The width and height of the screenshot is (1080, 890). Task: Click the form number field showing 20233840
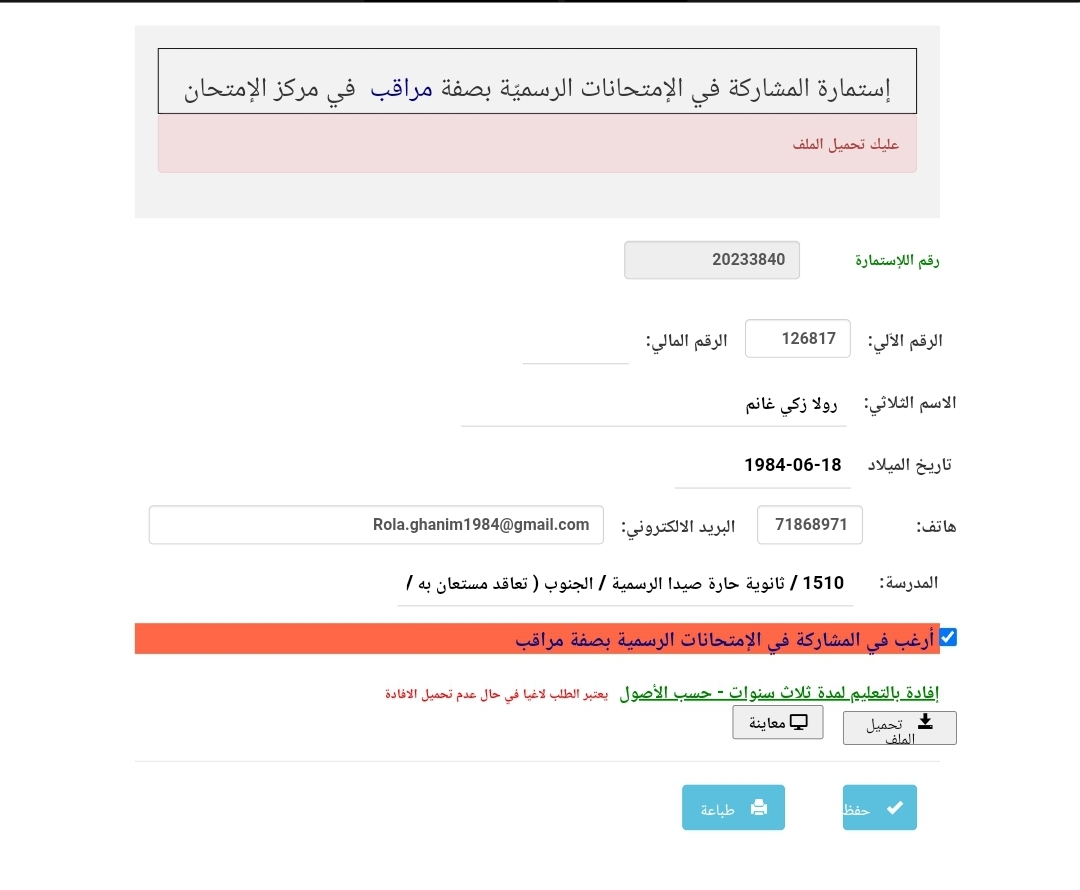(x=712, y=260)
